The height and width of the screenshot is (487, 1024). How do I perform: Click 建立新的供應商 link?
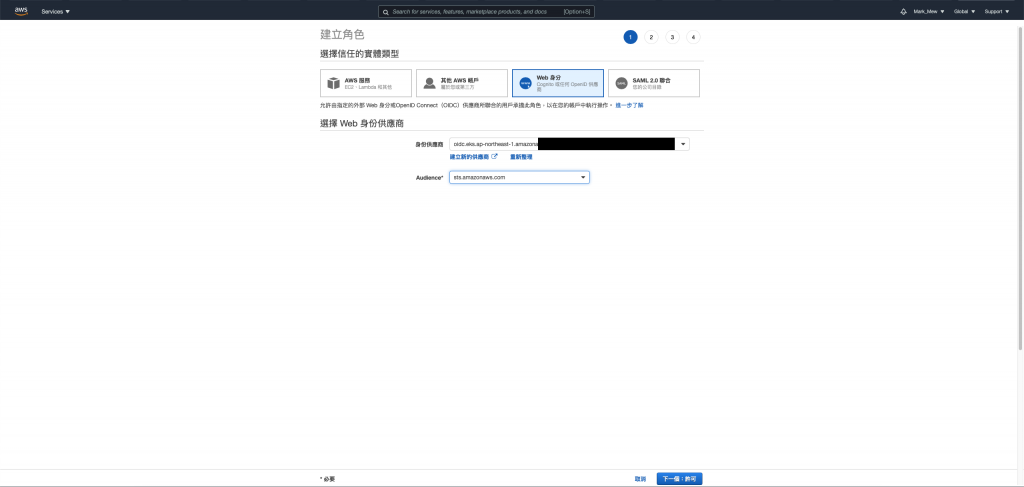[x=469, y=157]
